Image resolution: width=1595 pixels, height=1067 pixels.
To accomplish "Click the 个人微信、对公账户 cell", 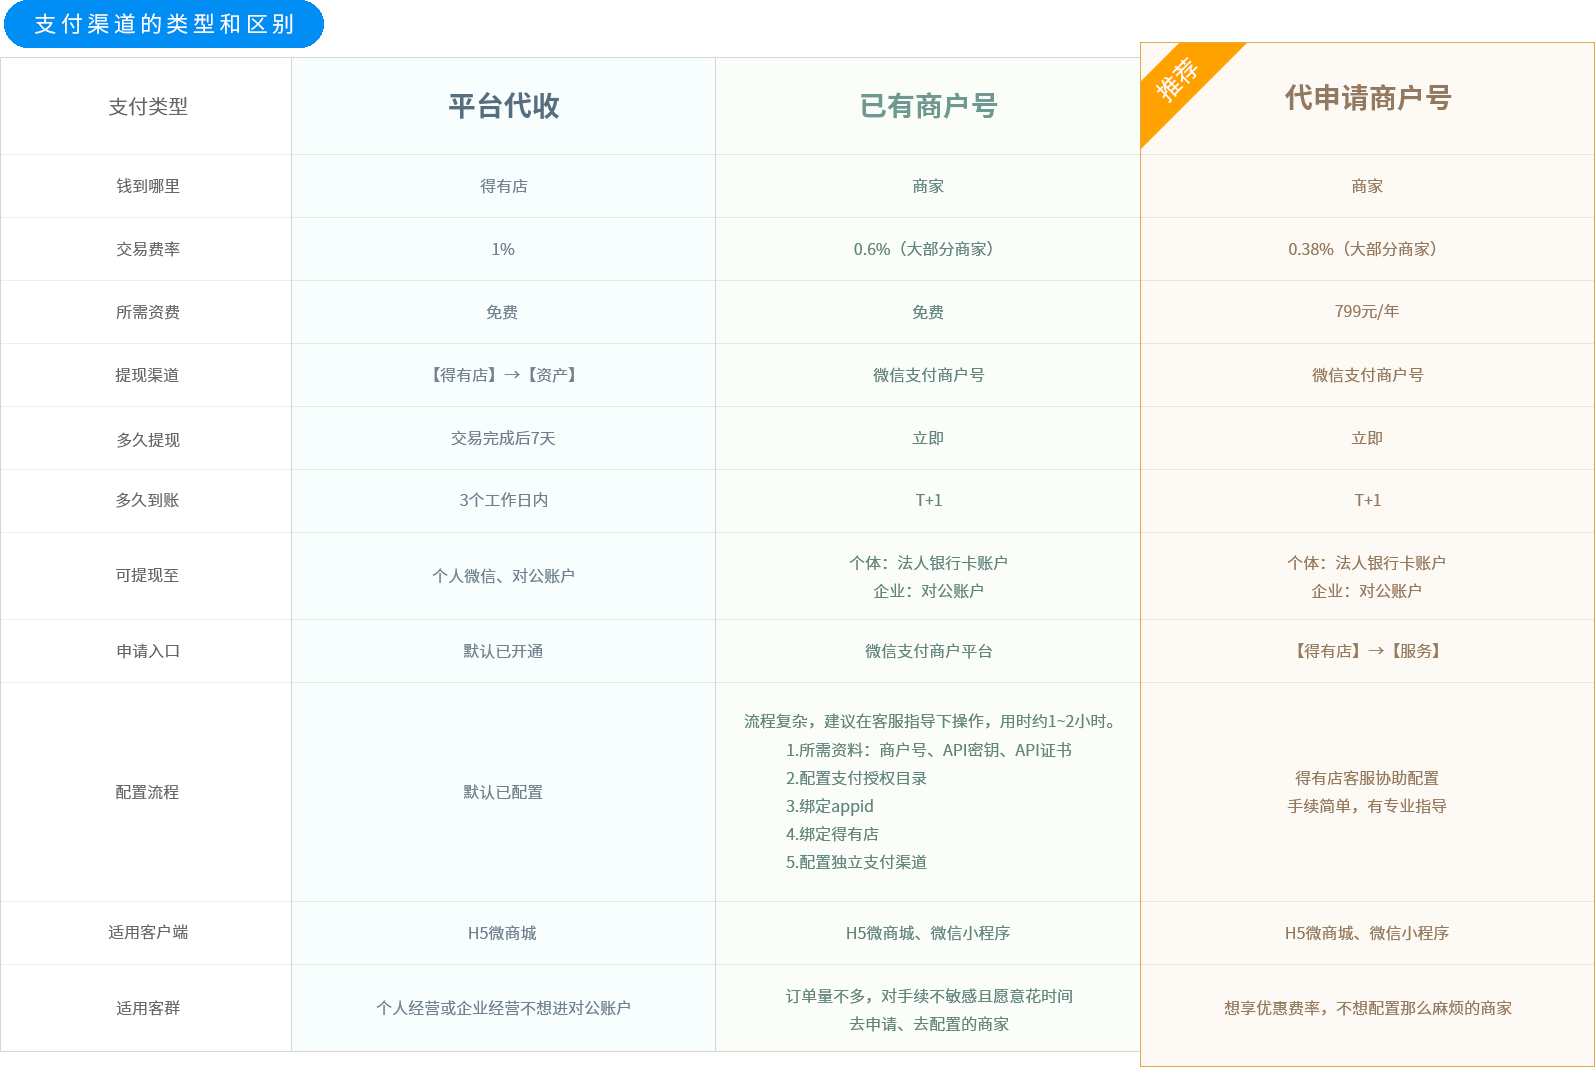I will point(503,576).
